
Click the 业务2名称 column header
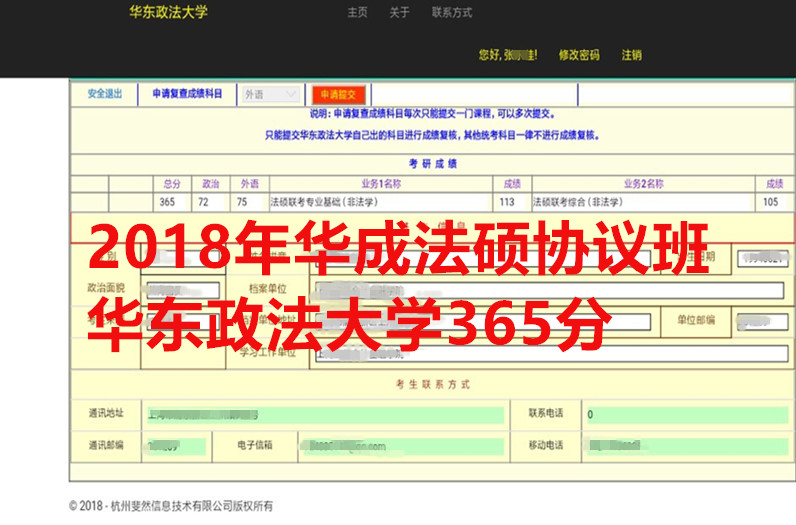click(644, 184)
